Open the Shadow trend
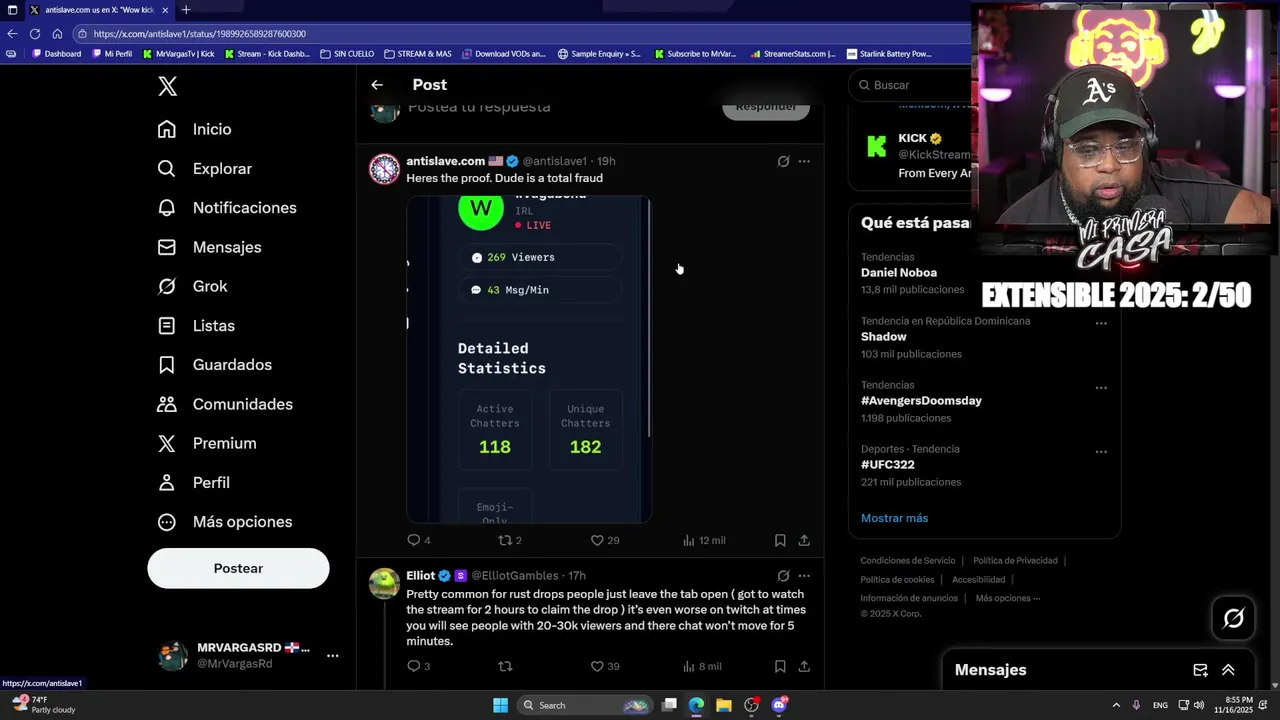1280x720 pixels. 883,337
